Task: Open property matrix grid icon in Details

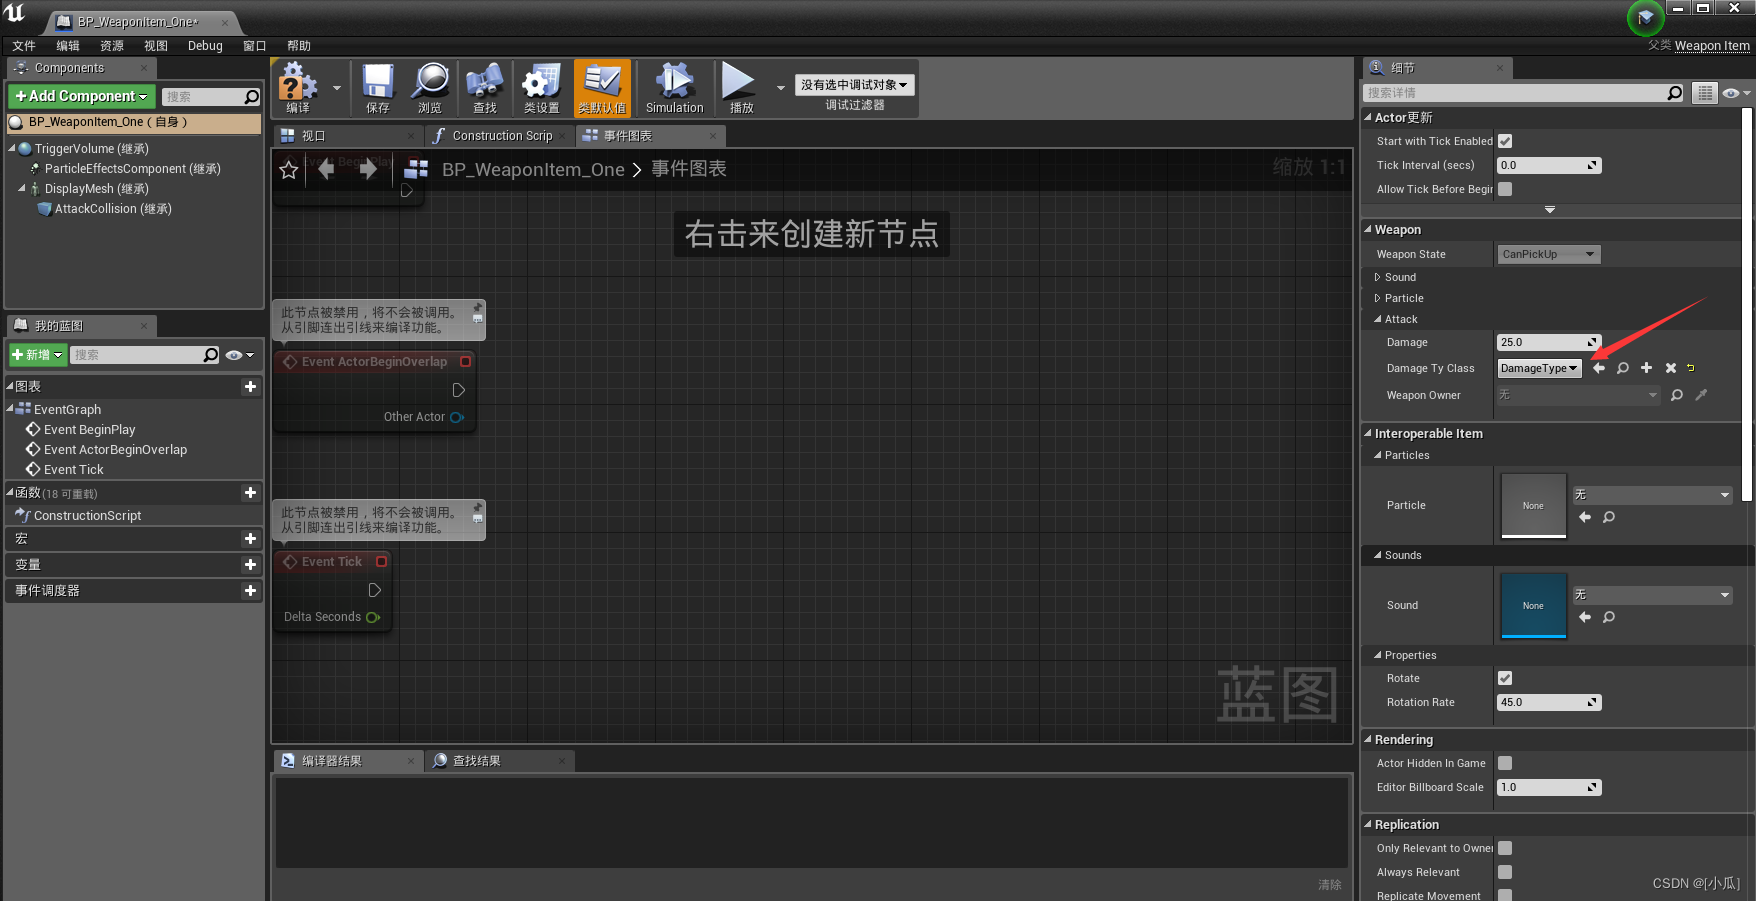Action: 1705,93
